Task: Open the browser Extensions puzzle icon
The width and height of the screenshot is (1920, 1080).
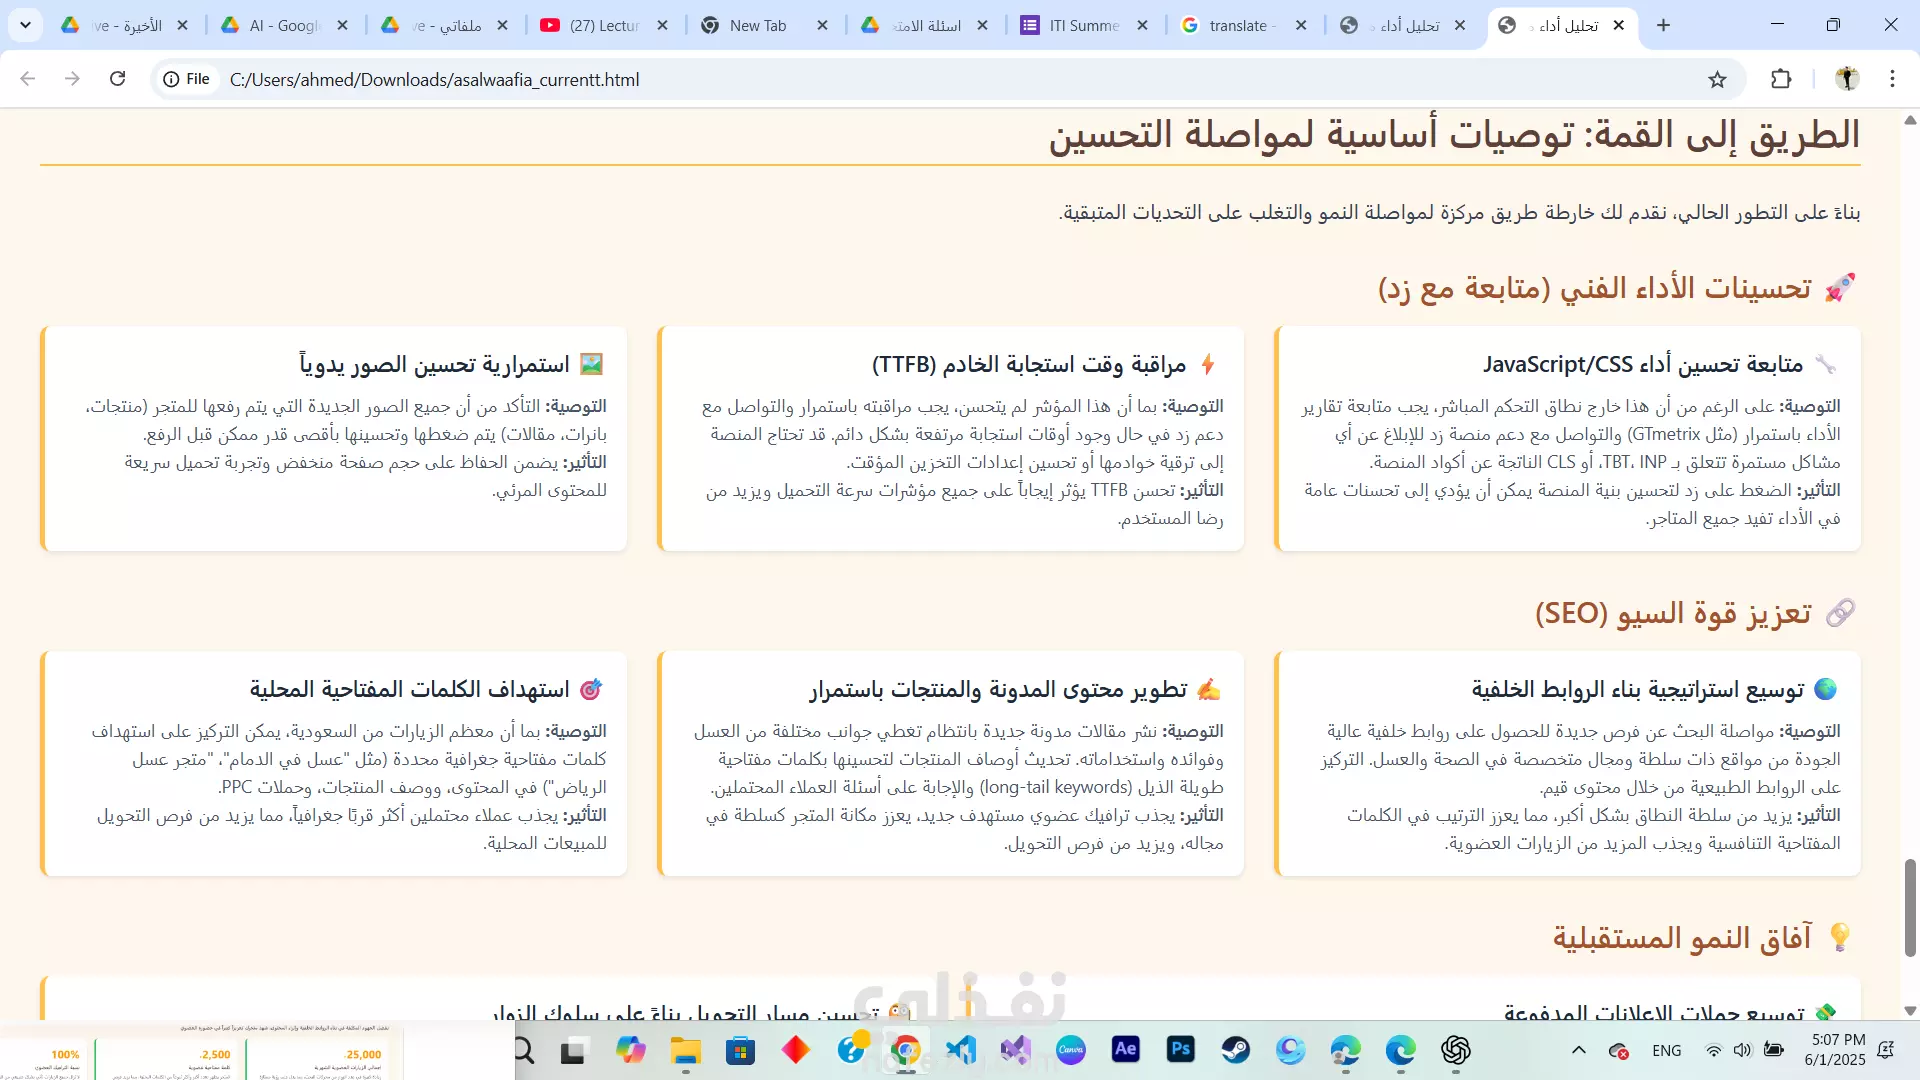Action: point(1781,79)
